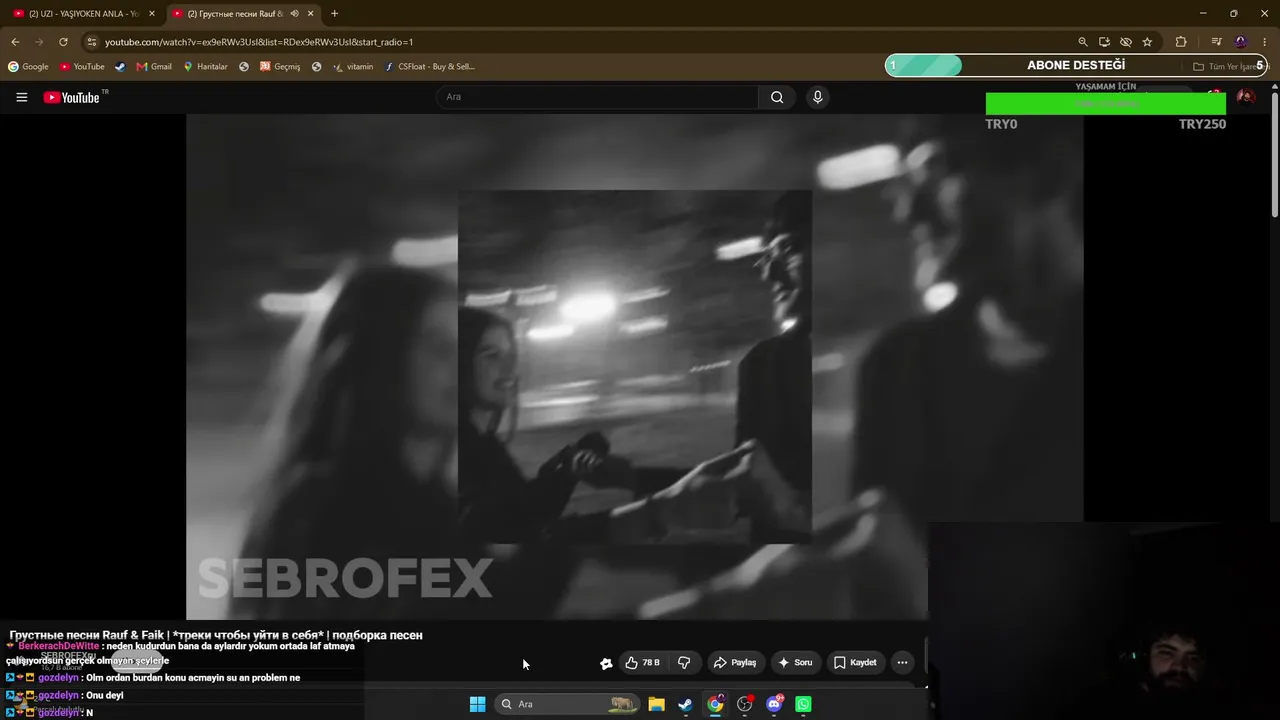Open the Steam bookmark icon

click(120, 67)
